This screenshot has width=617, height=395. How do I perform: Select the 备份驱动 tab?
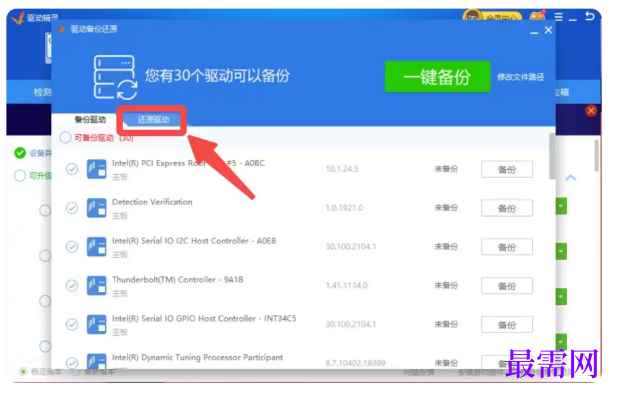pos(90,120)
